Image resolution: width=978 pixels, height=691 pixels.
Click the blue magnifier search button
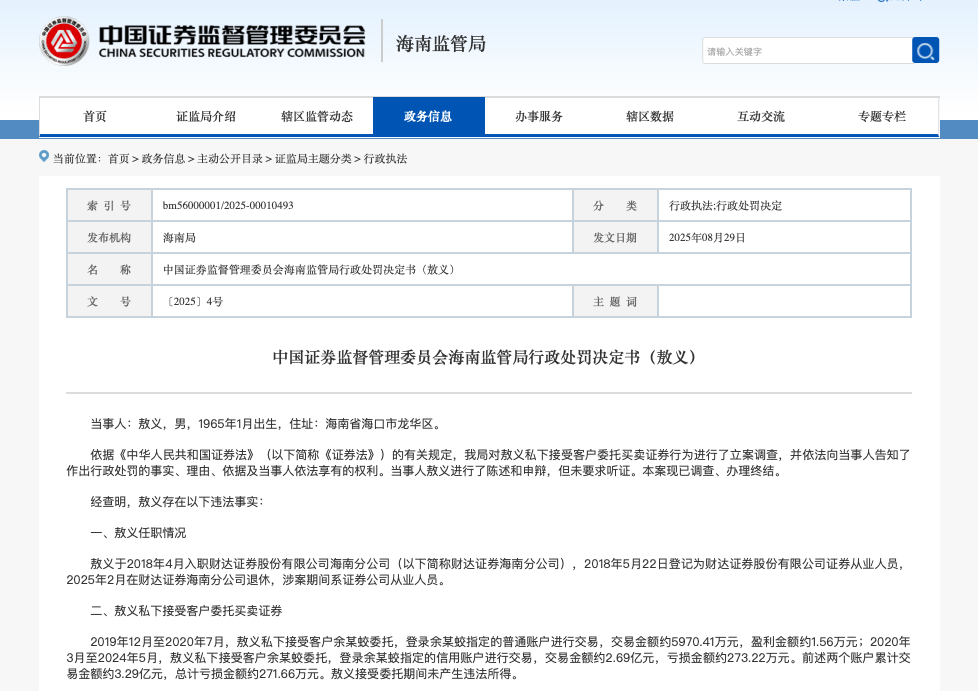(x=925, y=51)
